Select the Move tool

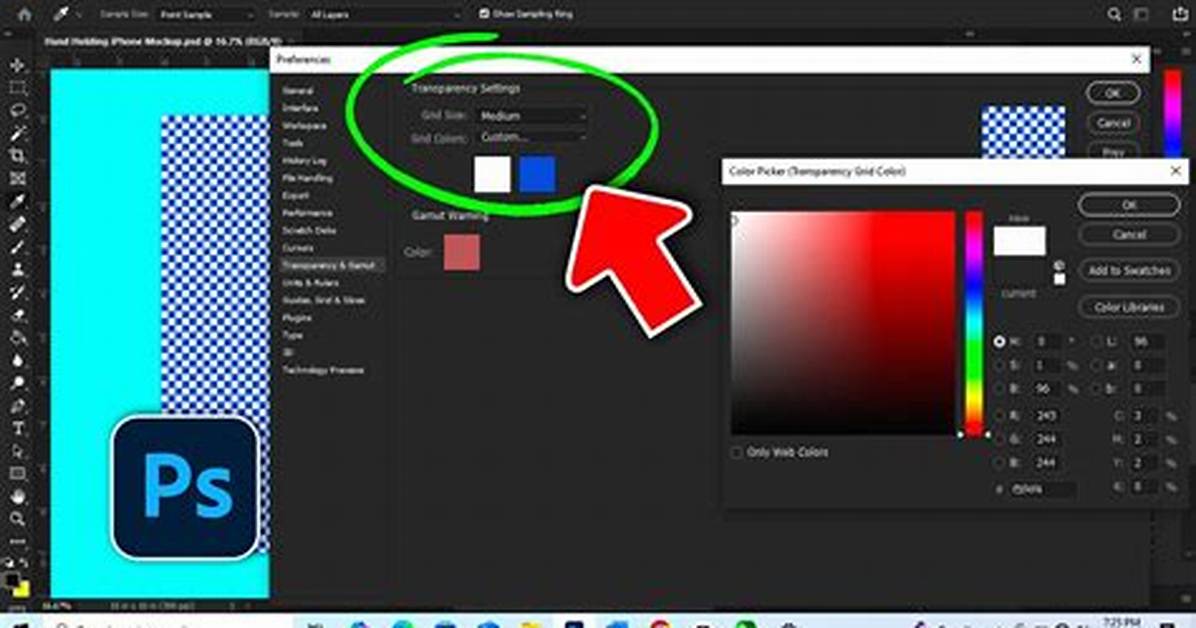point(18,66)
